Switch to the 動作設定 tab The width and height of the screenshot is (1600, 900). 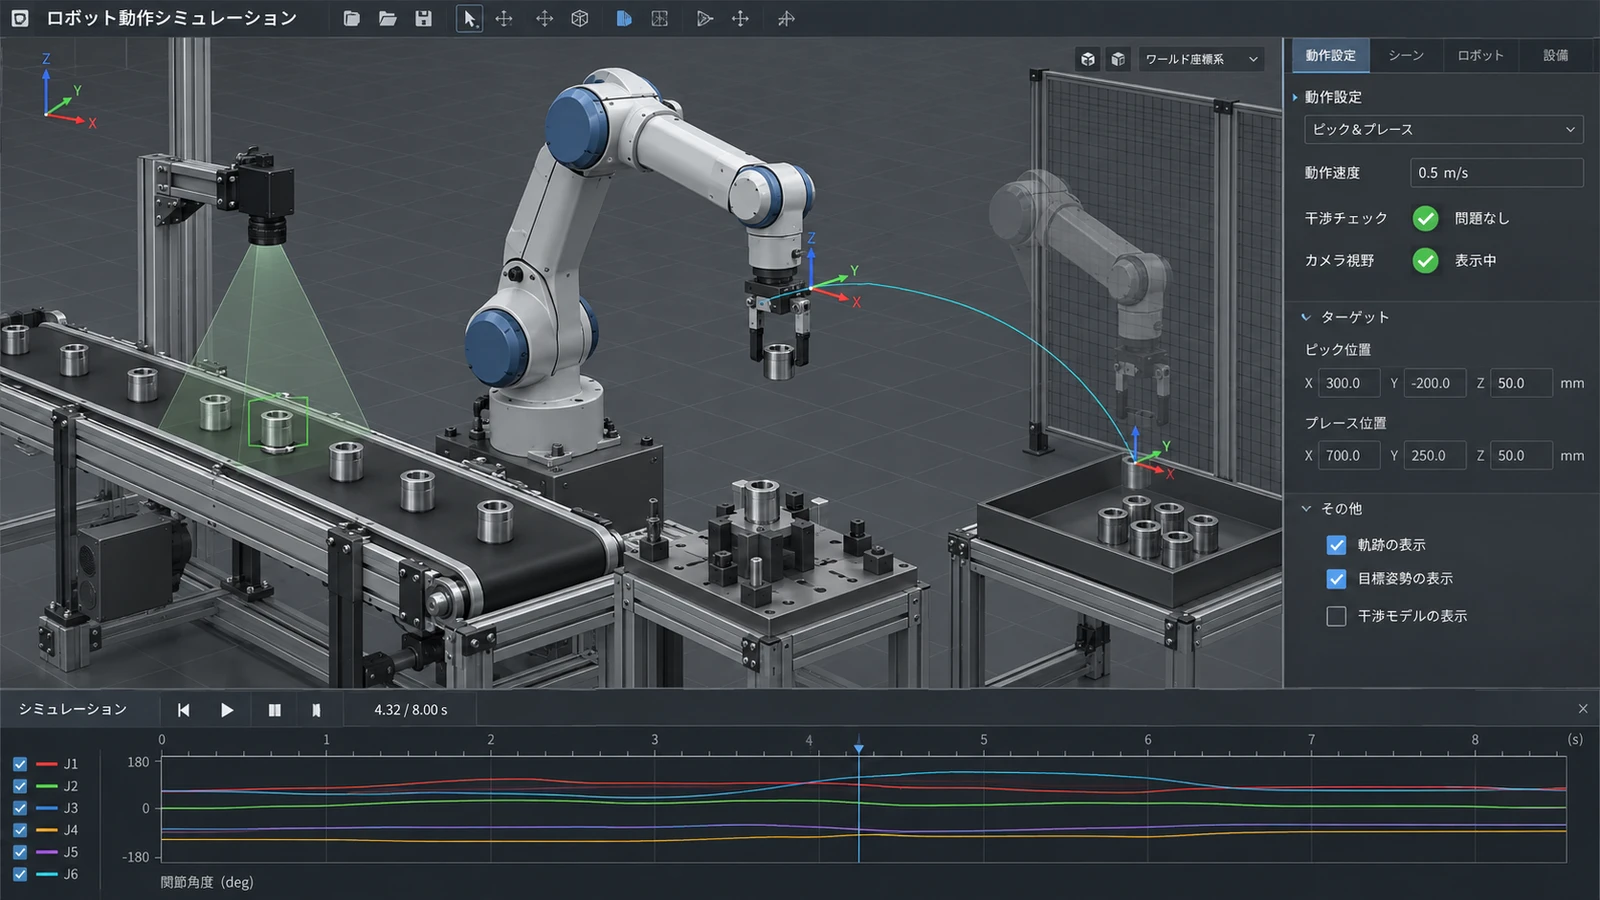point(1330,56)
